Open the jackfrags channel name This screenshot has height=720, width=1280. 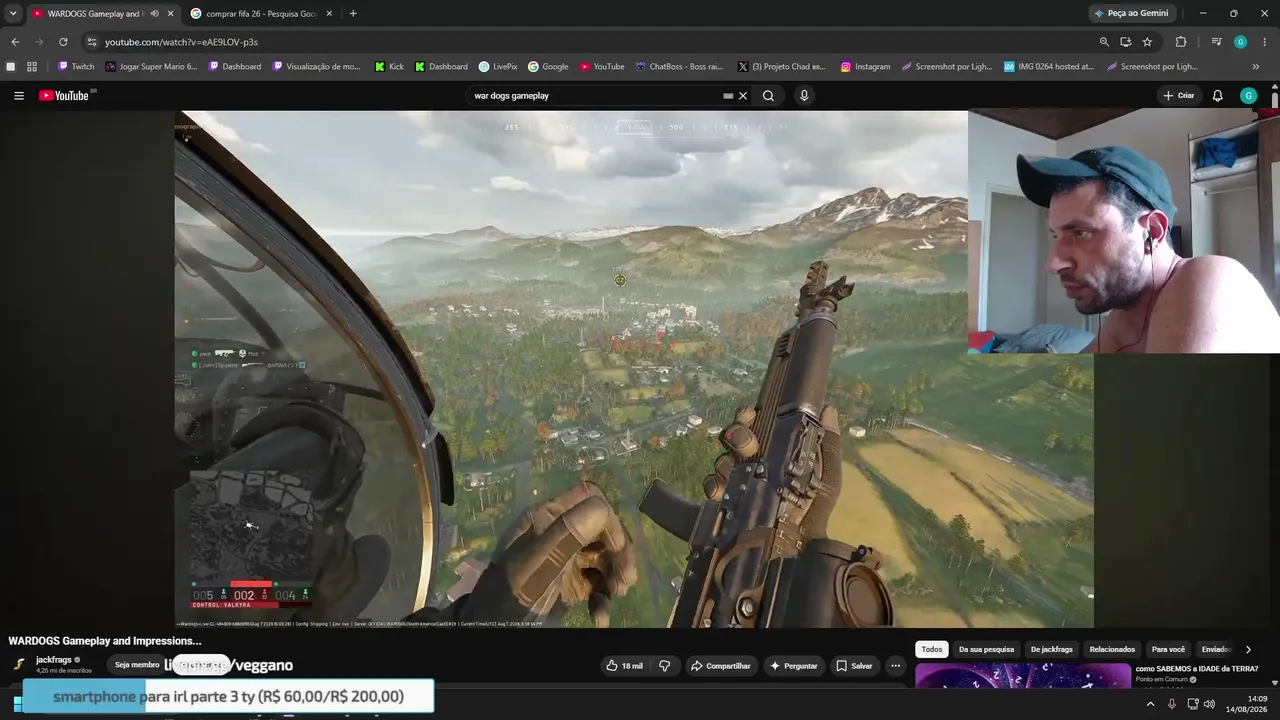tap(54, 660)
